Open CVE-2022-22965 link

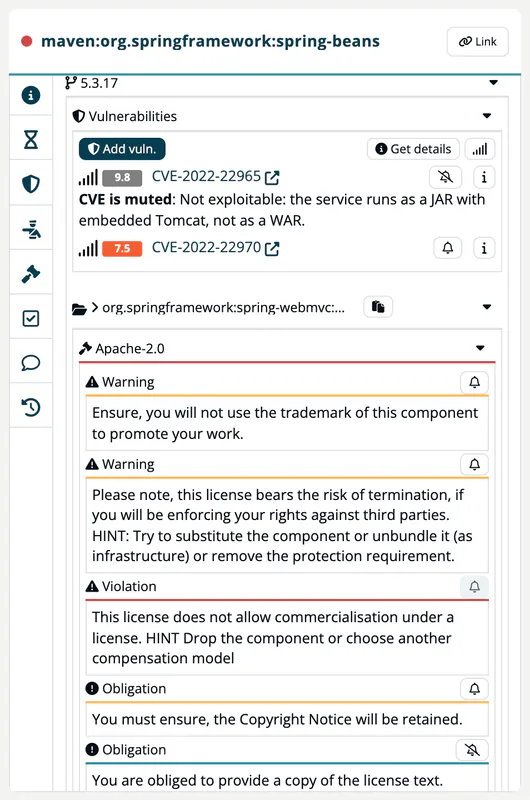(207, 177)
